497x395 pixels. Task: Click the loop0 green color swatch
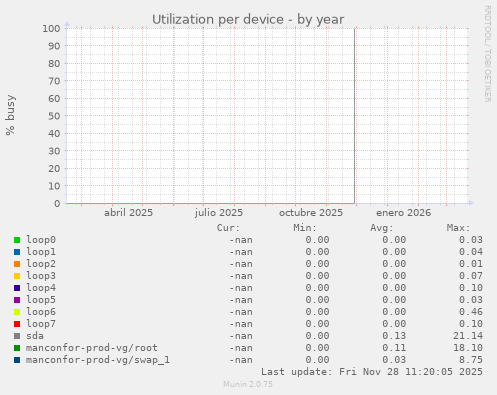(x=17, y=240)
